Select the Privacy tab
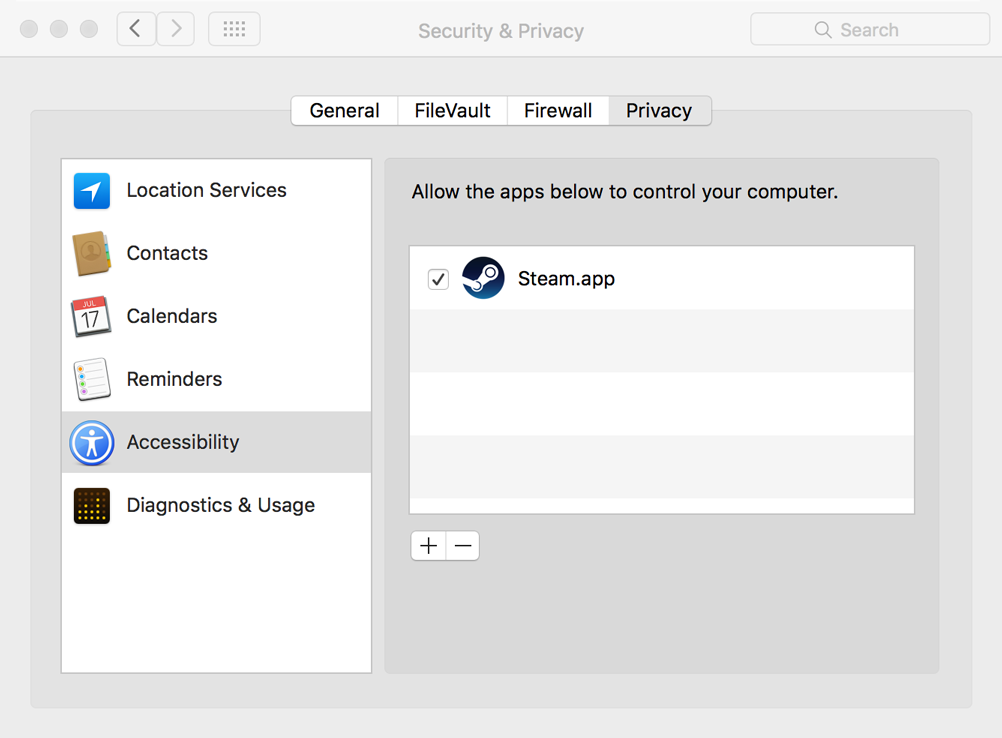Viewport: 1002px width, 738px height. 659,111
